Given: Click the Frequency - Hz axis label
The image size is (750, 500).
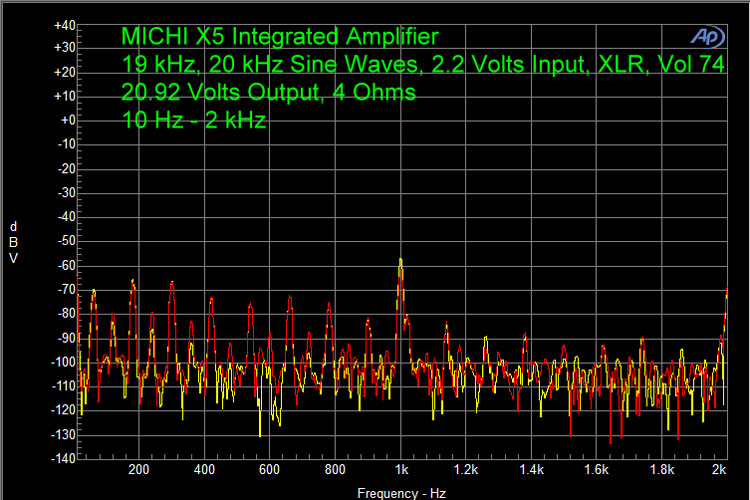Looking at the screenshot, I should pyautogui.click(x=401, y=493).
